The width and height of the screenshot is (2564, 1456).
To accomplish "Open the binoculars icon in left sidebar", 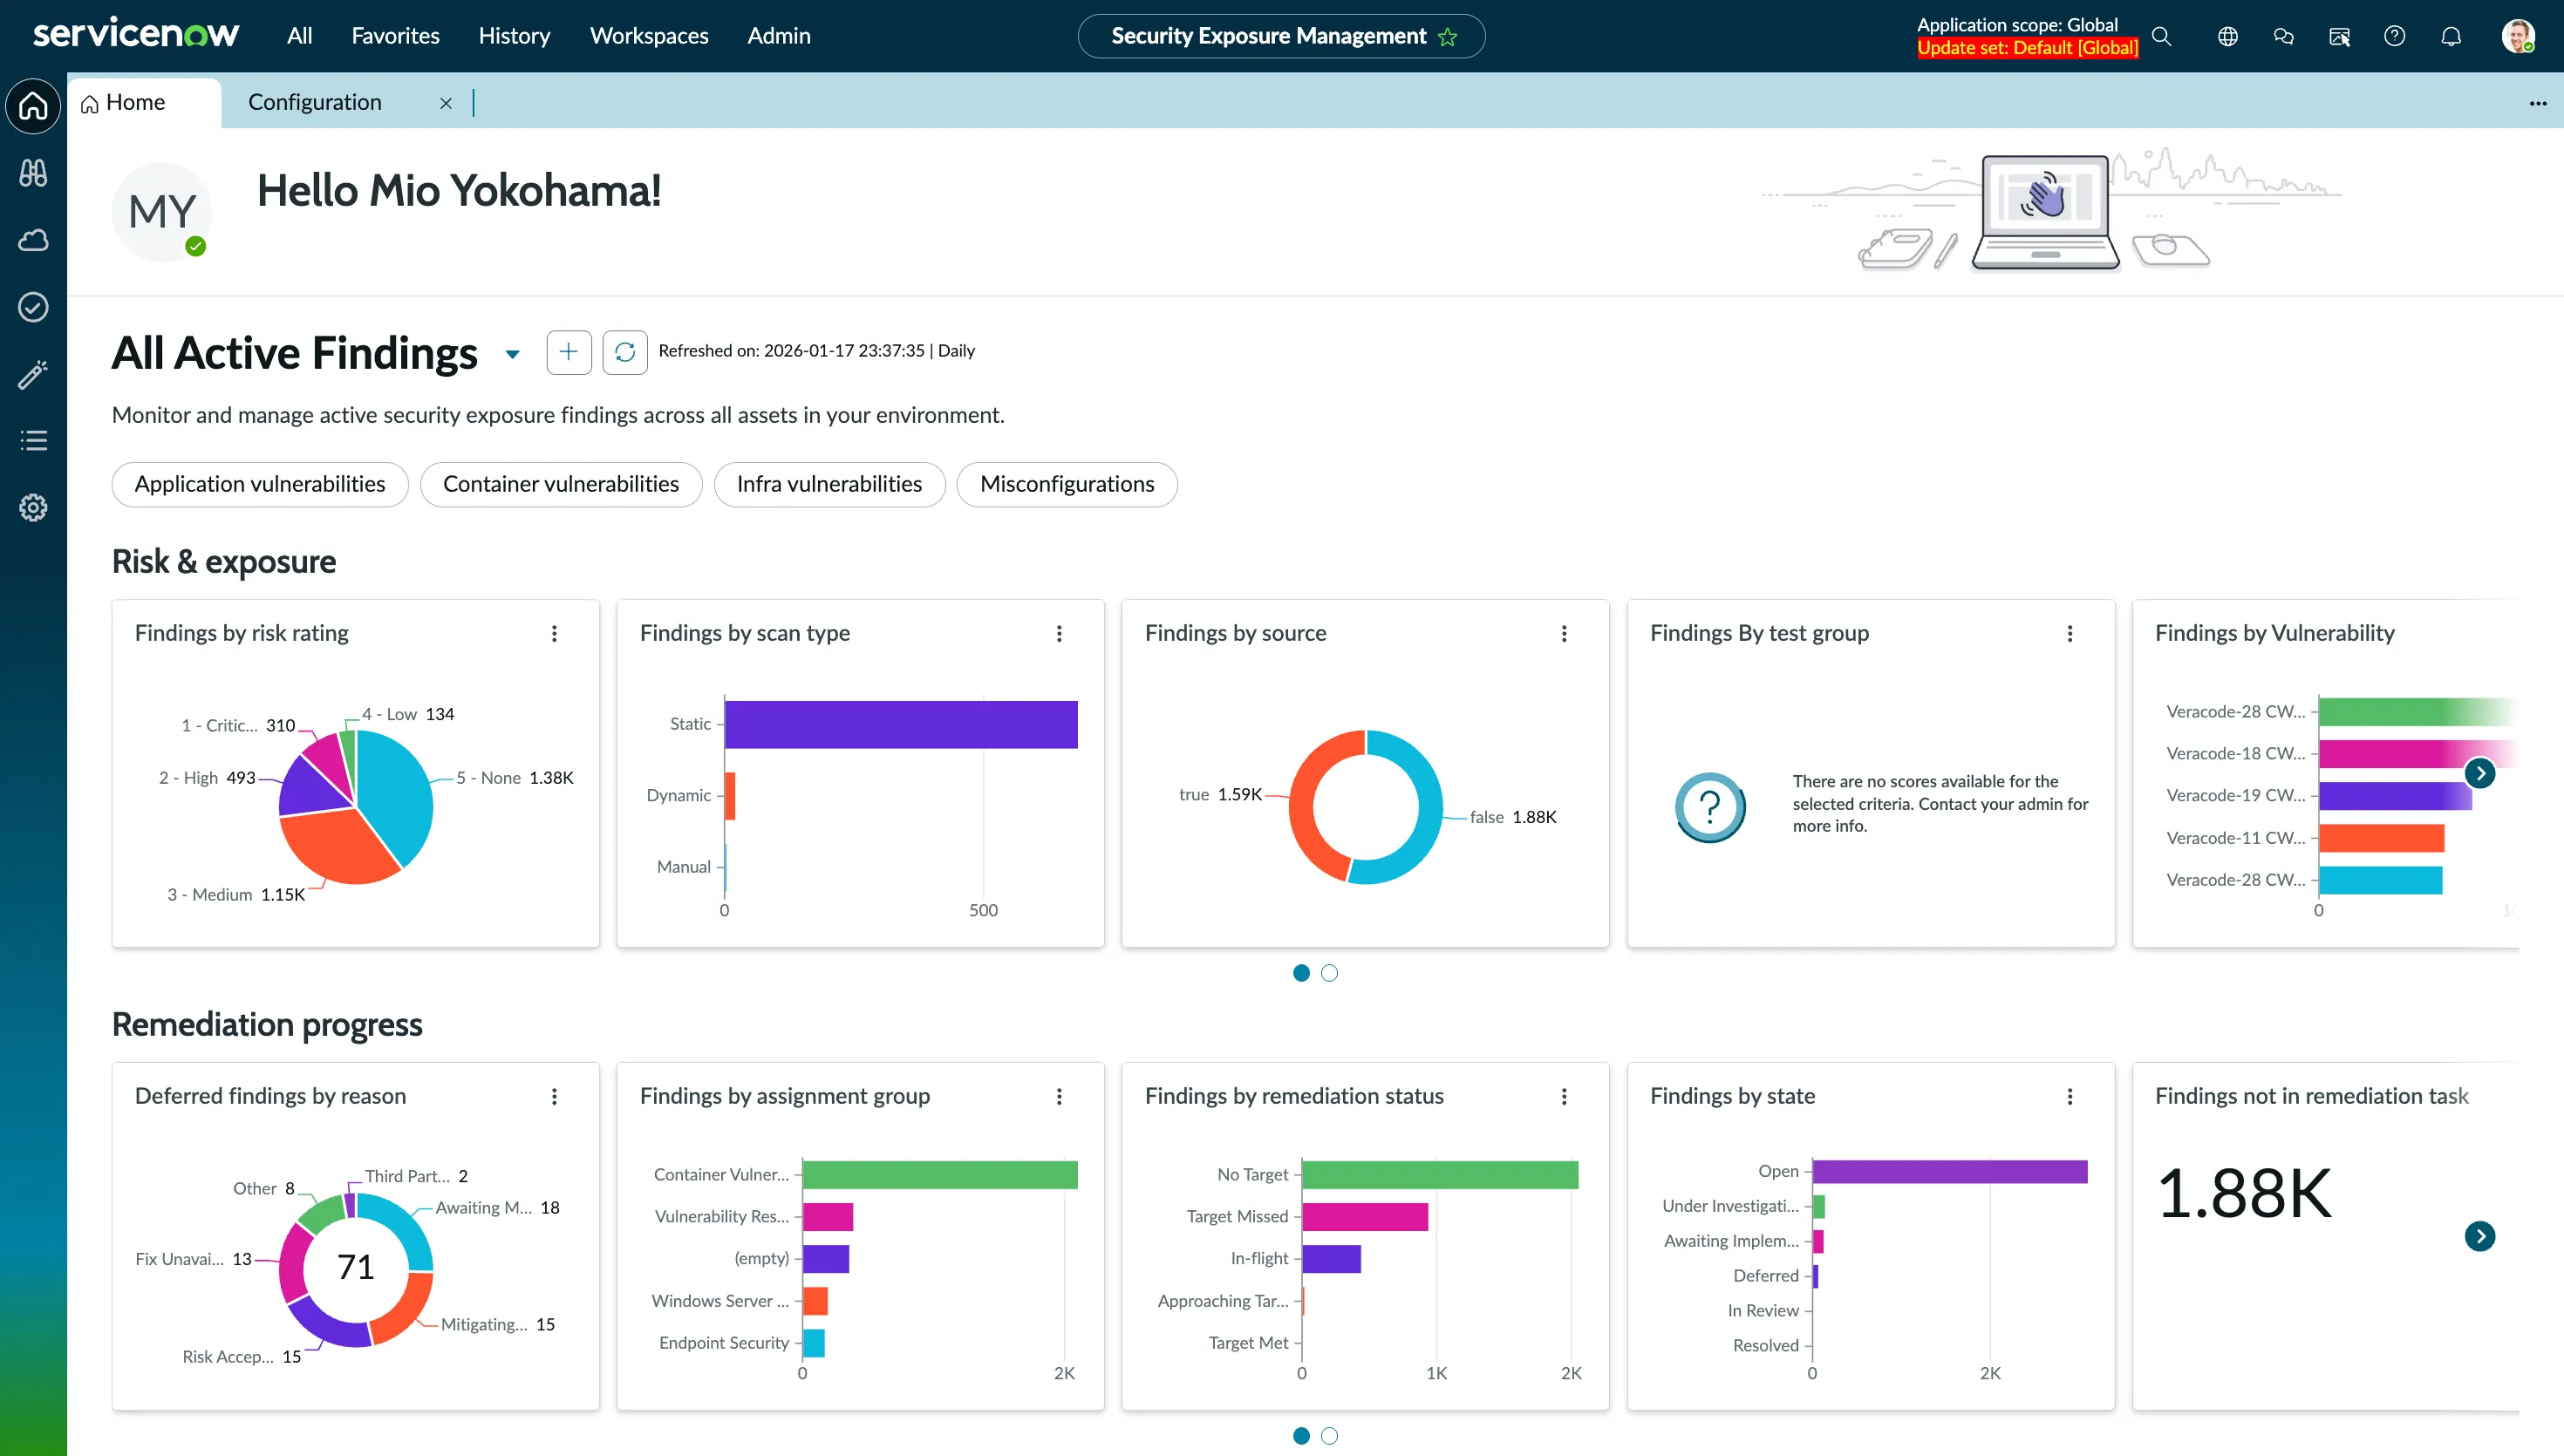I will point(33,173).
